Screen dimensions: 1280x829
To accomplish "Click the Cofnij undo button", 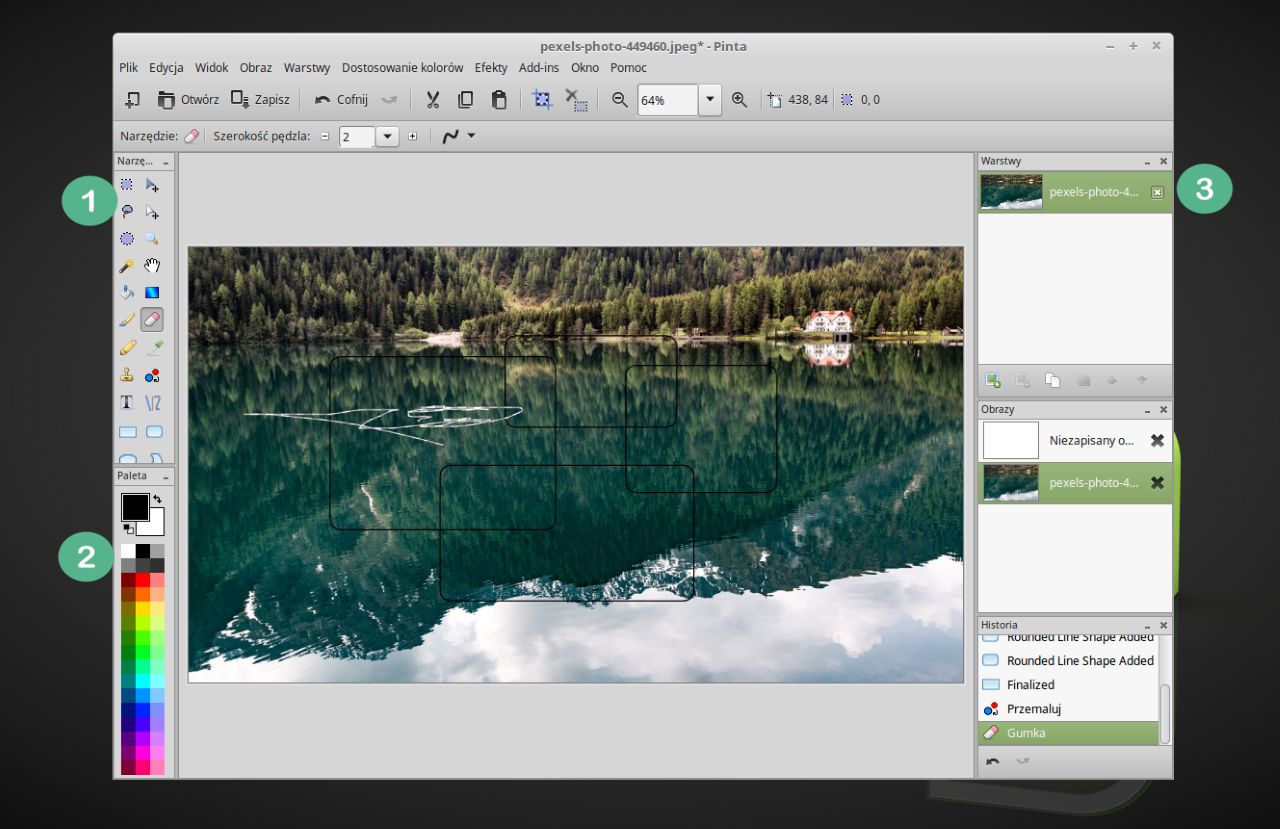I will 341,100.
